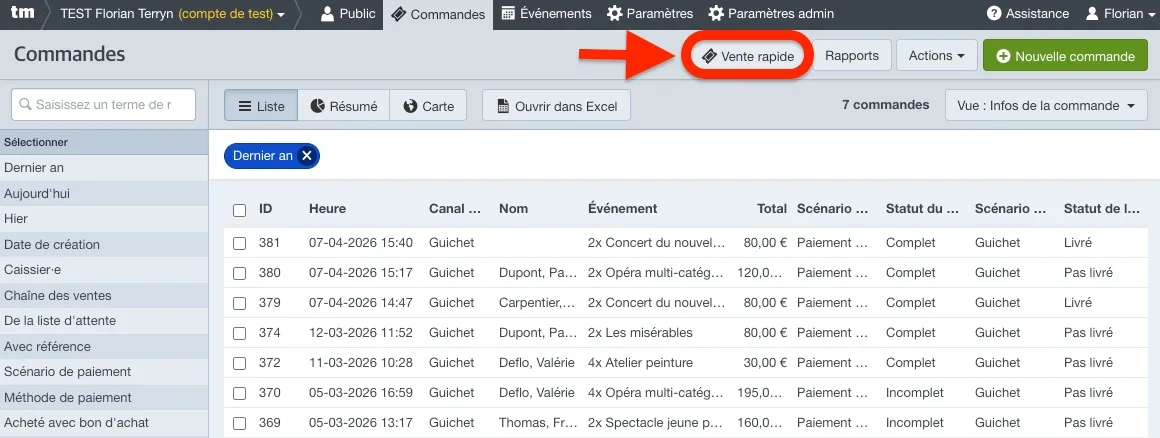1160x438 pixels.
Task: Click the Événements calendar icon
Action: pyautogui.click(x=508, y=14)
